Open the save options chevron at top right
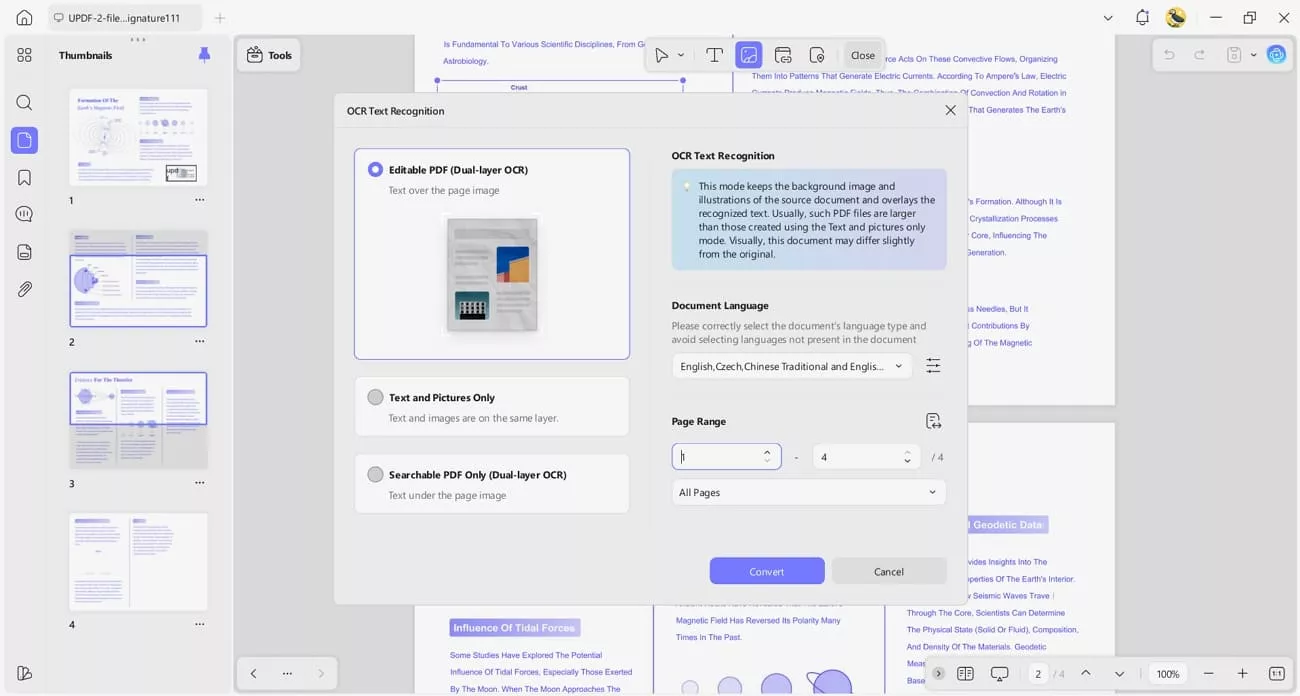This screenshot has width=1300, height=696. (x=1253, y=54)
